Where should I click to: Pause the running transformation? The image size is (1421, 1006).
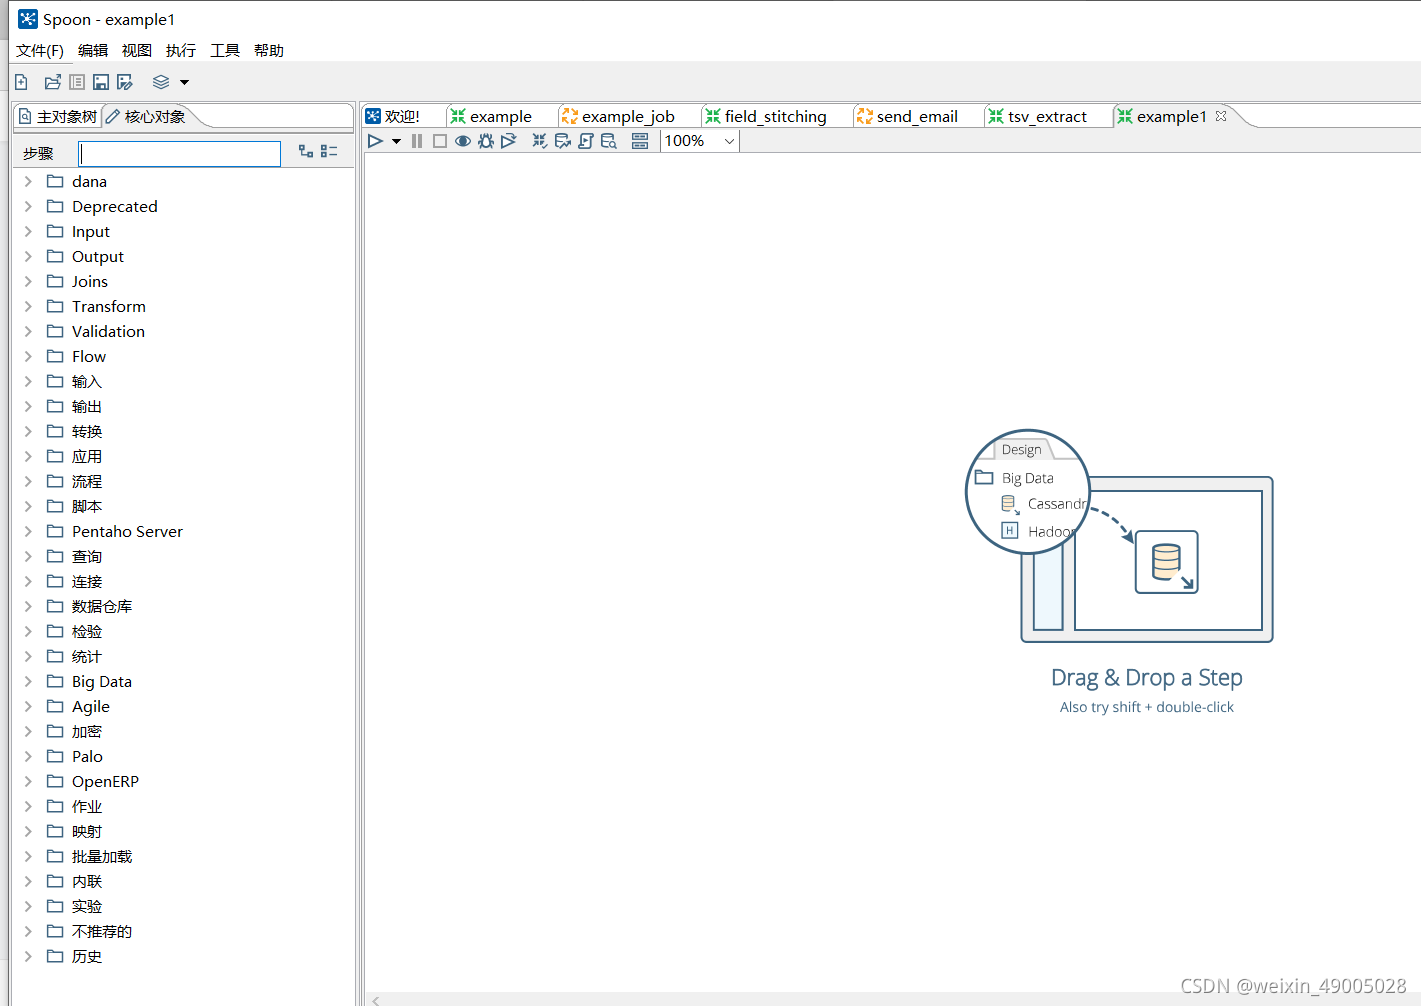coord(417,141)
